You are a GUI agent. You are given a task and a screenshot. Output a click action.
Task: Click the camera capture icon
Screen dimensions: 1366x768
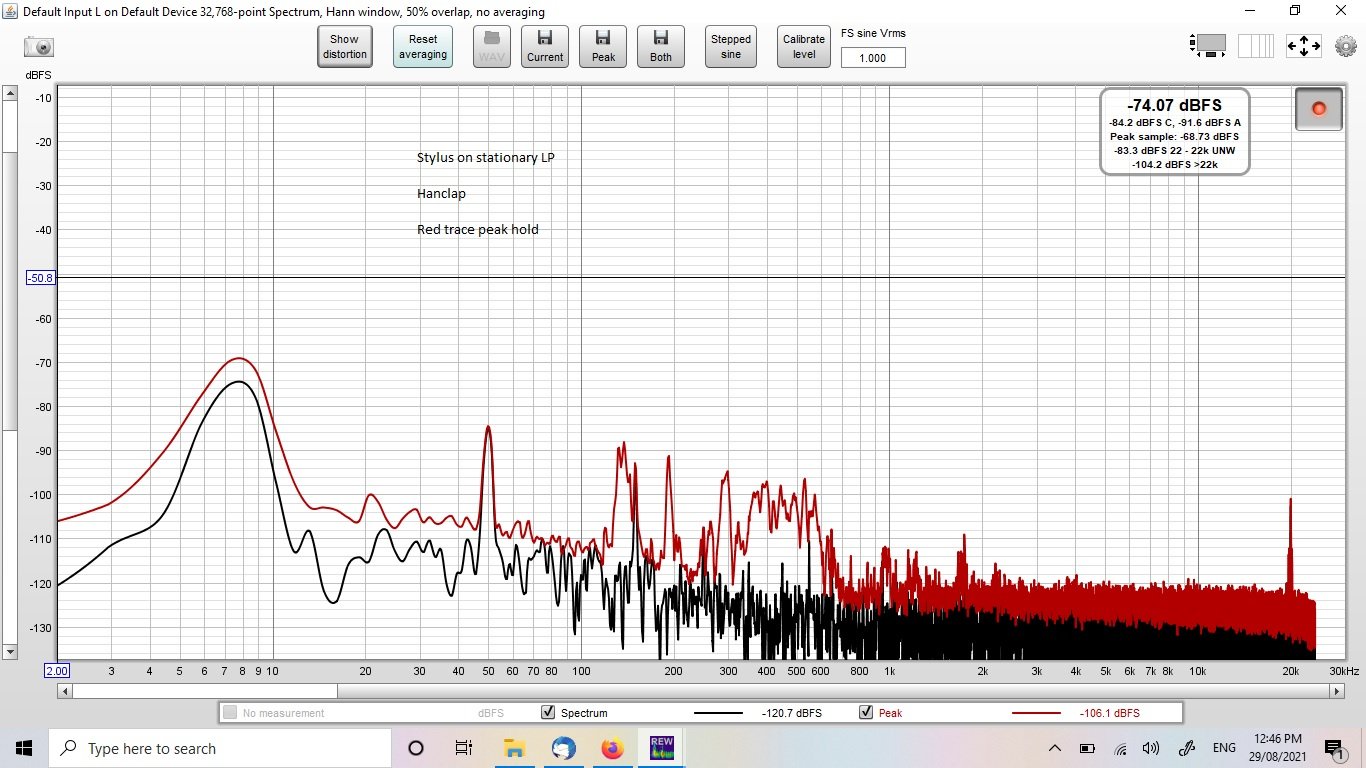(x=39, y=47)
